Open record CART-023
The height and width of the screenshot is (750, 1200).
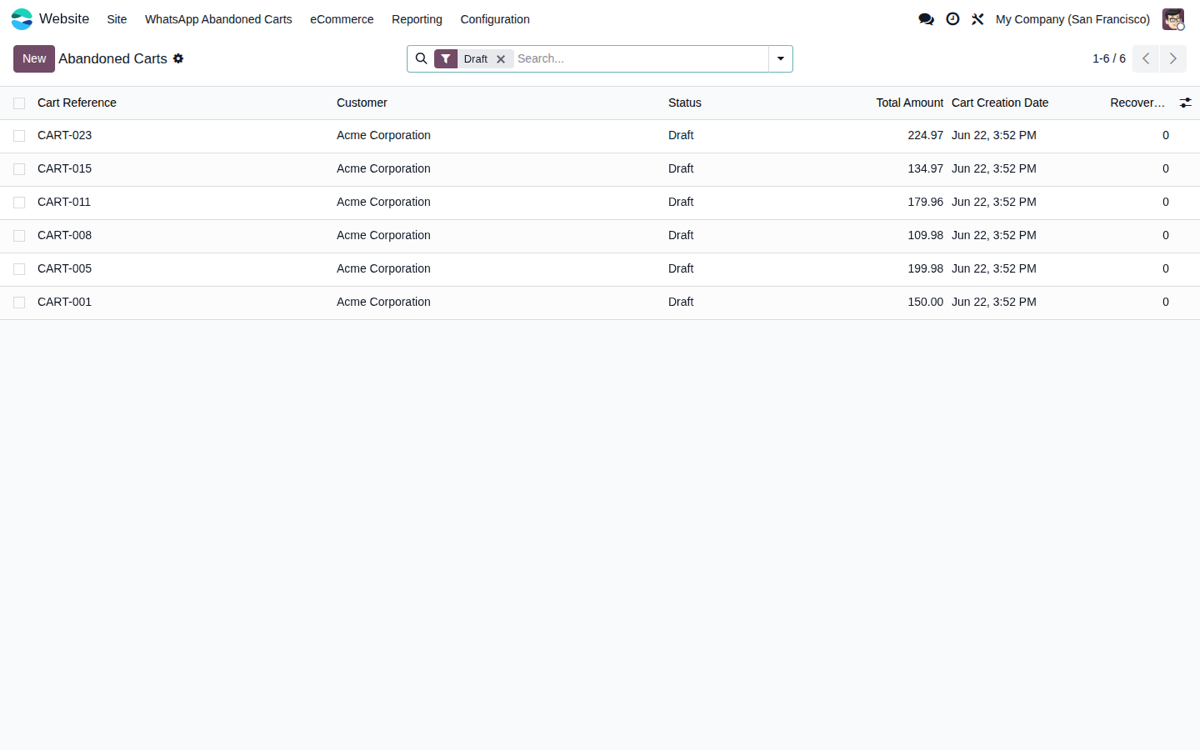click(64, 135)
